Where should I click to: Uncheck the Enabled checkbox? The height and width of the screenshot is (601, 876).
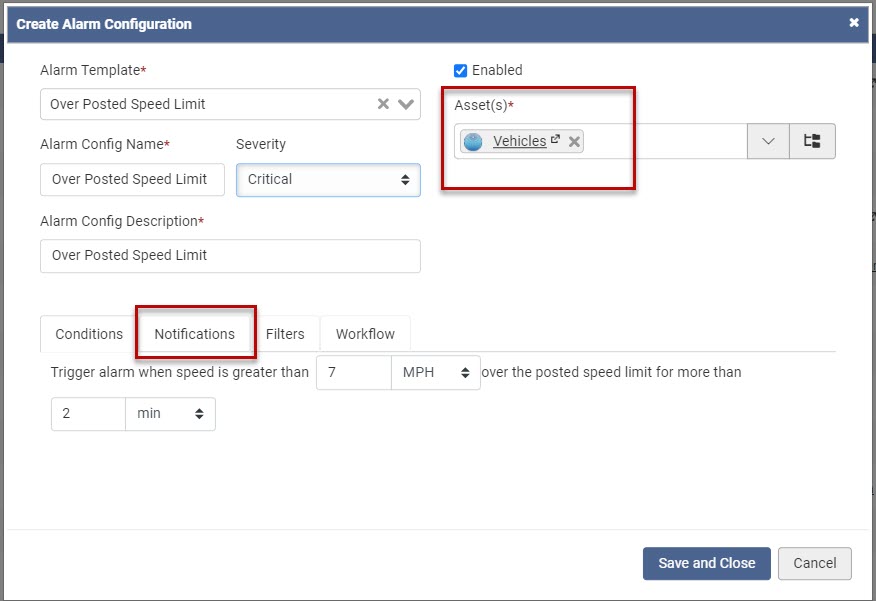[461, 70]
